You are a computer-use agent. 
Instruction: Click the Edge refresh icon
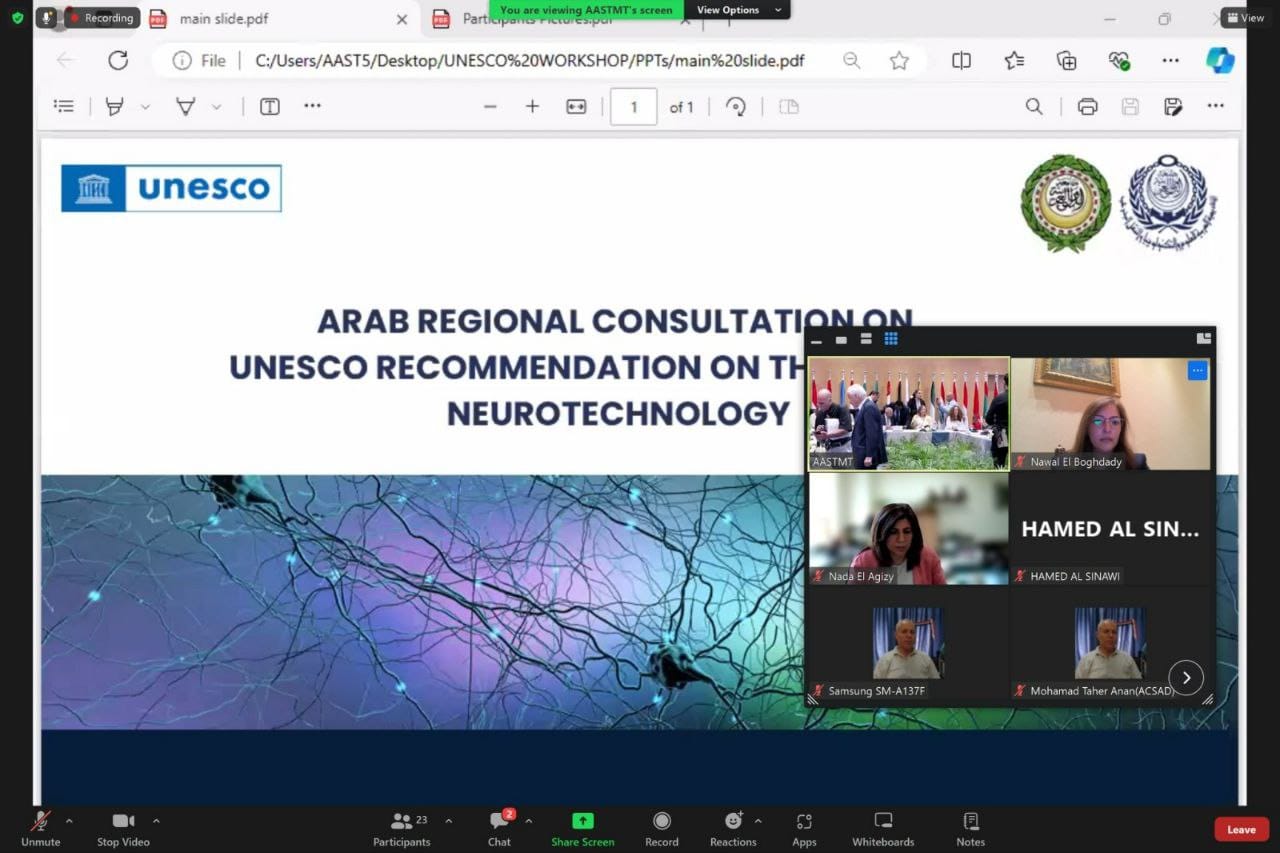coord(118,60)
